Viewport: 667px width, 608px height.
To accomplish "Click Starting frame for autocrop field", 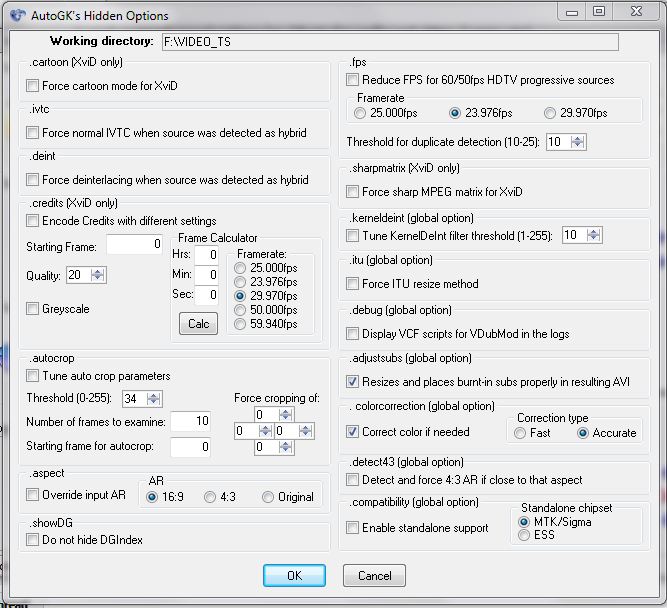I will tap(191, 447).
